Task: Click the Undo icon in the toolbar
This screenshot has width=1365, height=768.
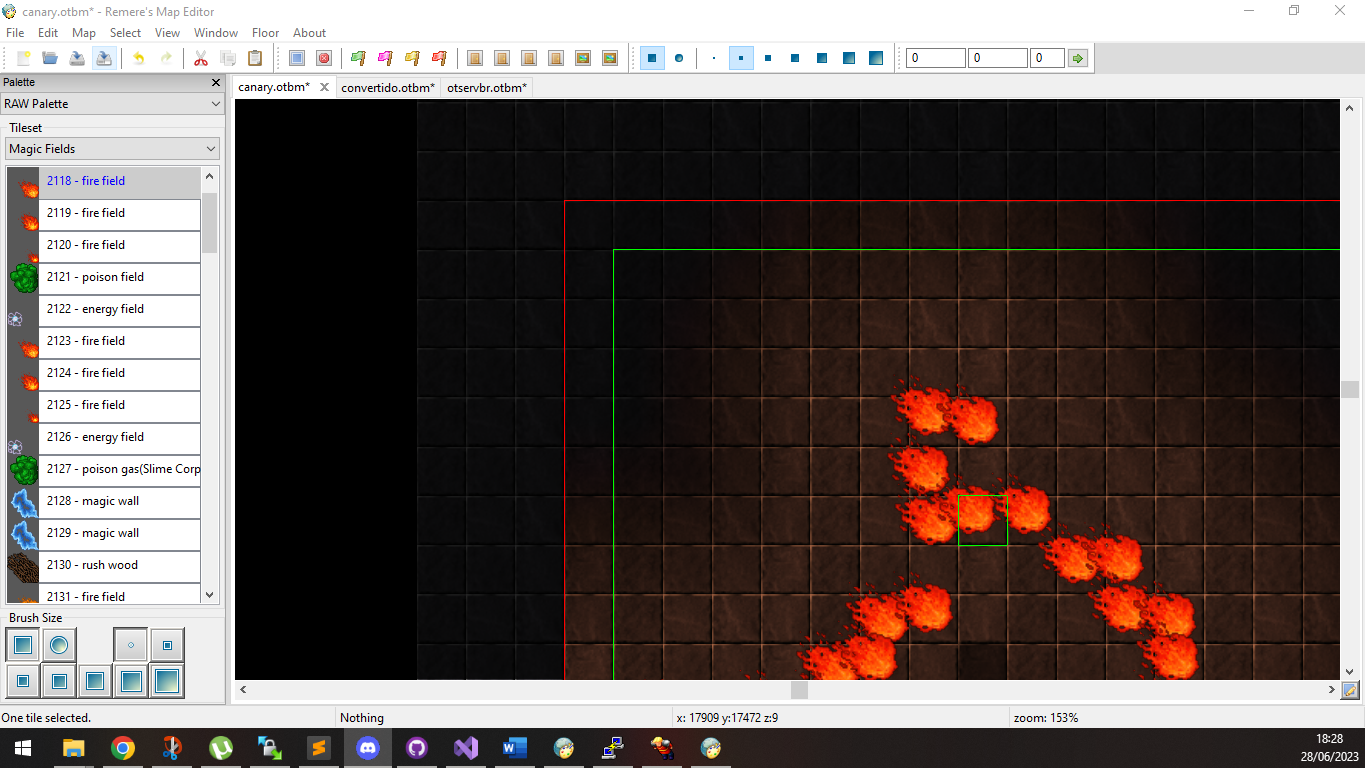Action: click(138, 58)
